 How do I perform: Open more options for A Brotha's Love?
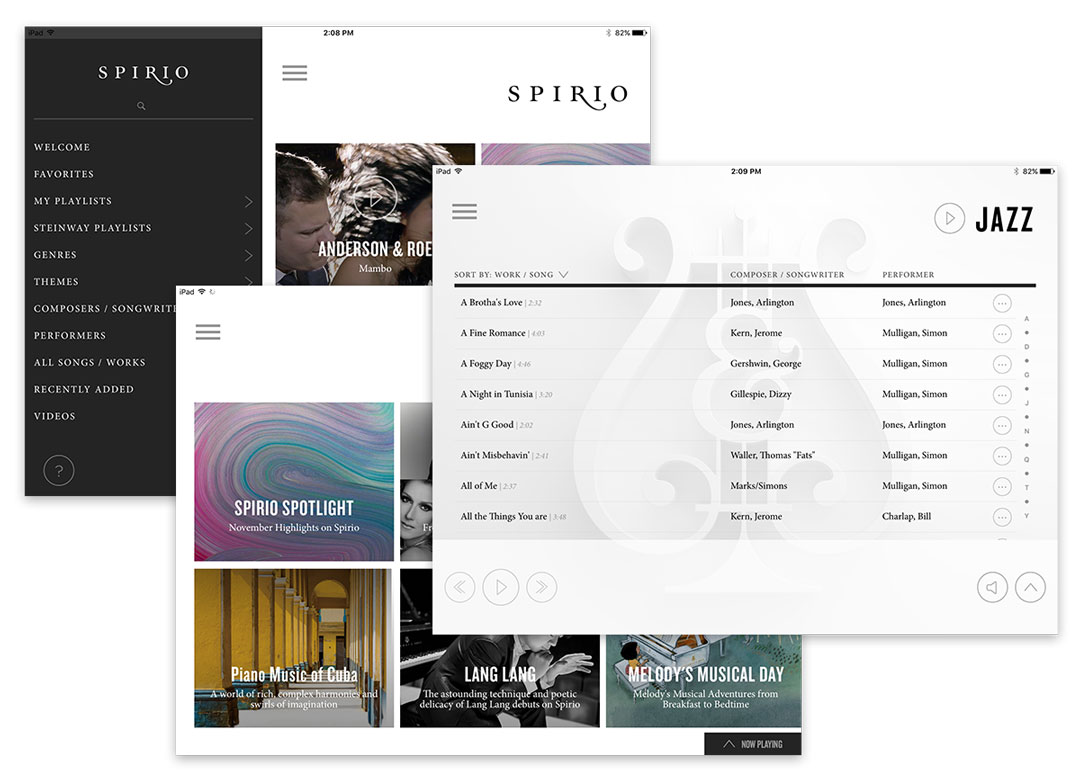pyautogui.click(x=1002, y=303)
